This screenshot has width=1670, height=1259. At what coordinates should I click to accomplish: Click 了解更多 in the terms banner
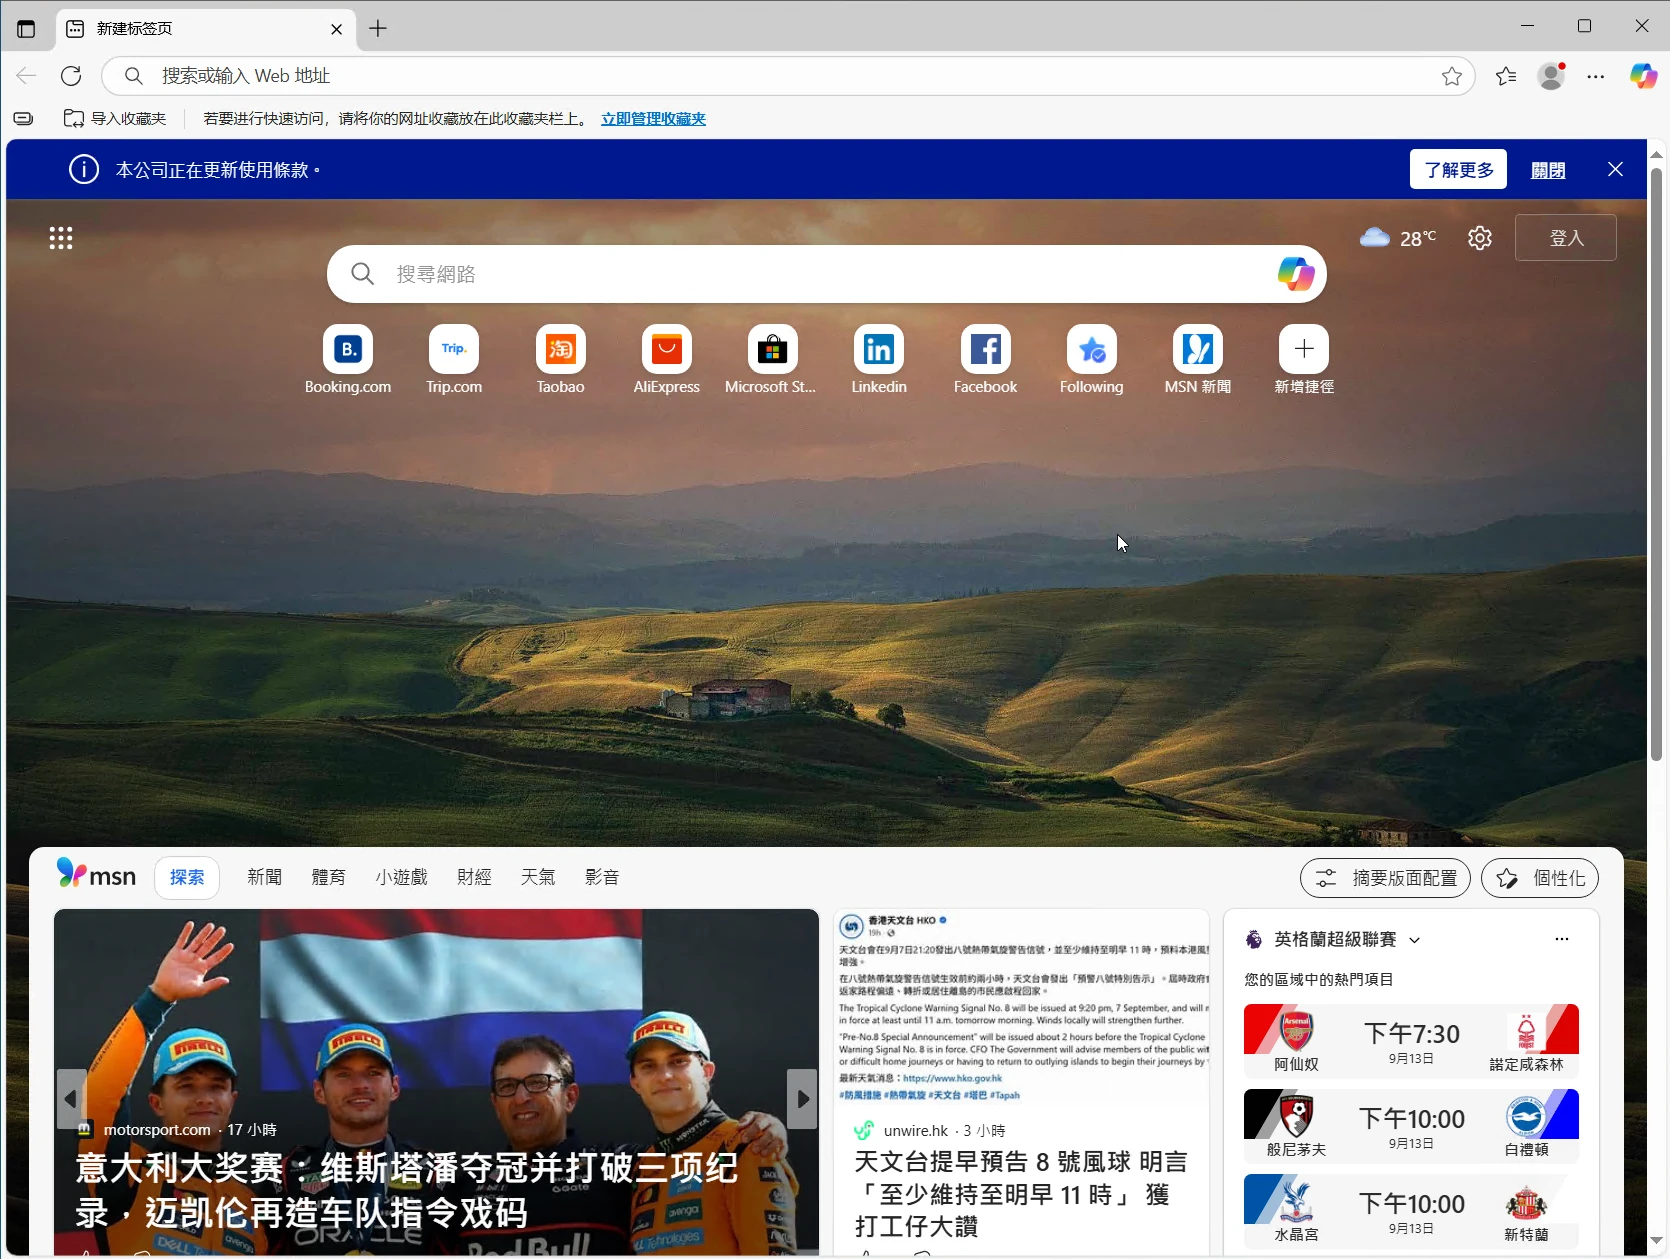coord(1458,170)
